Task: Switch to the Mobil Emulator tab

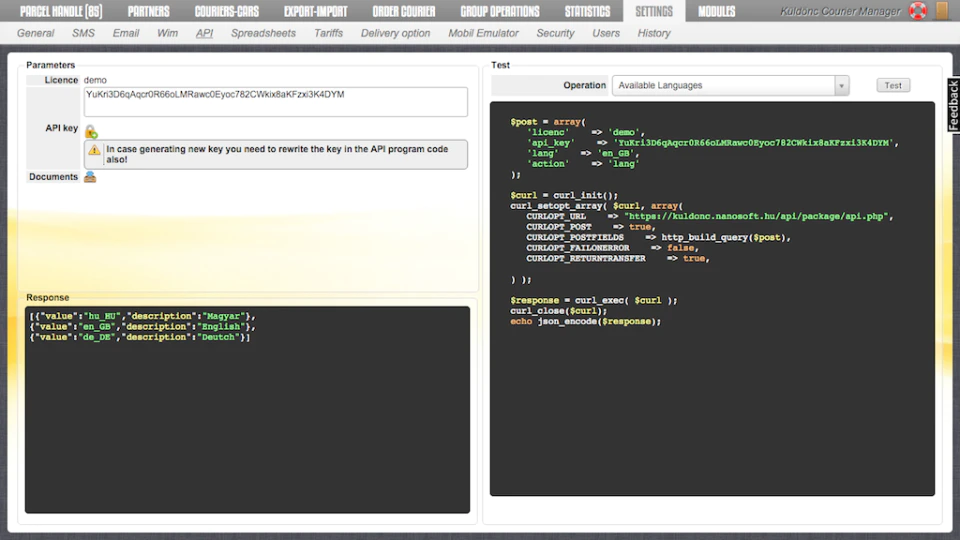Action: (x=483, y=33)
